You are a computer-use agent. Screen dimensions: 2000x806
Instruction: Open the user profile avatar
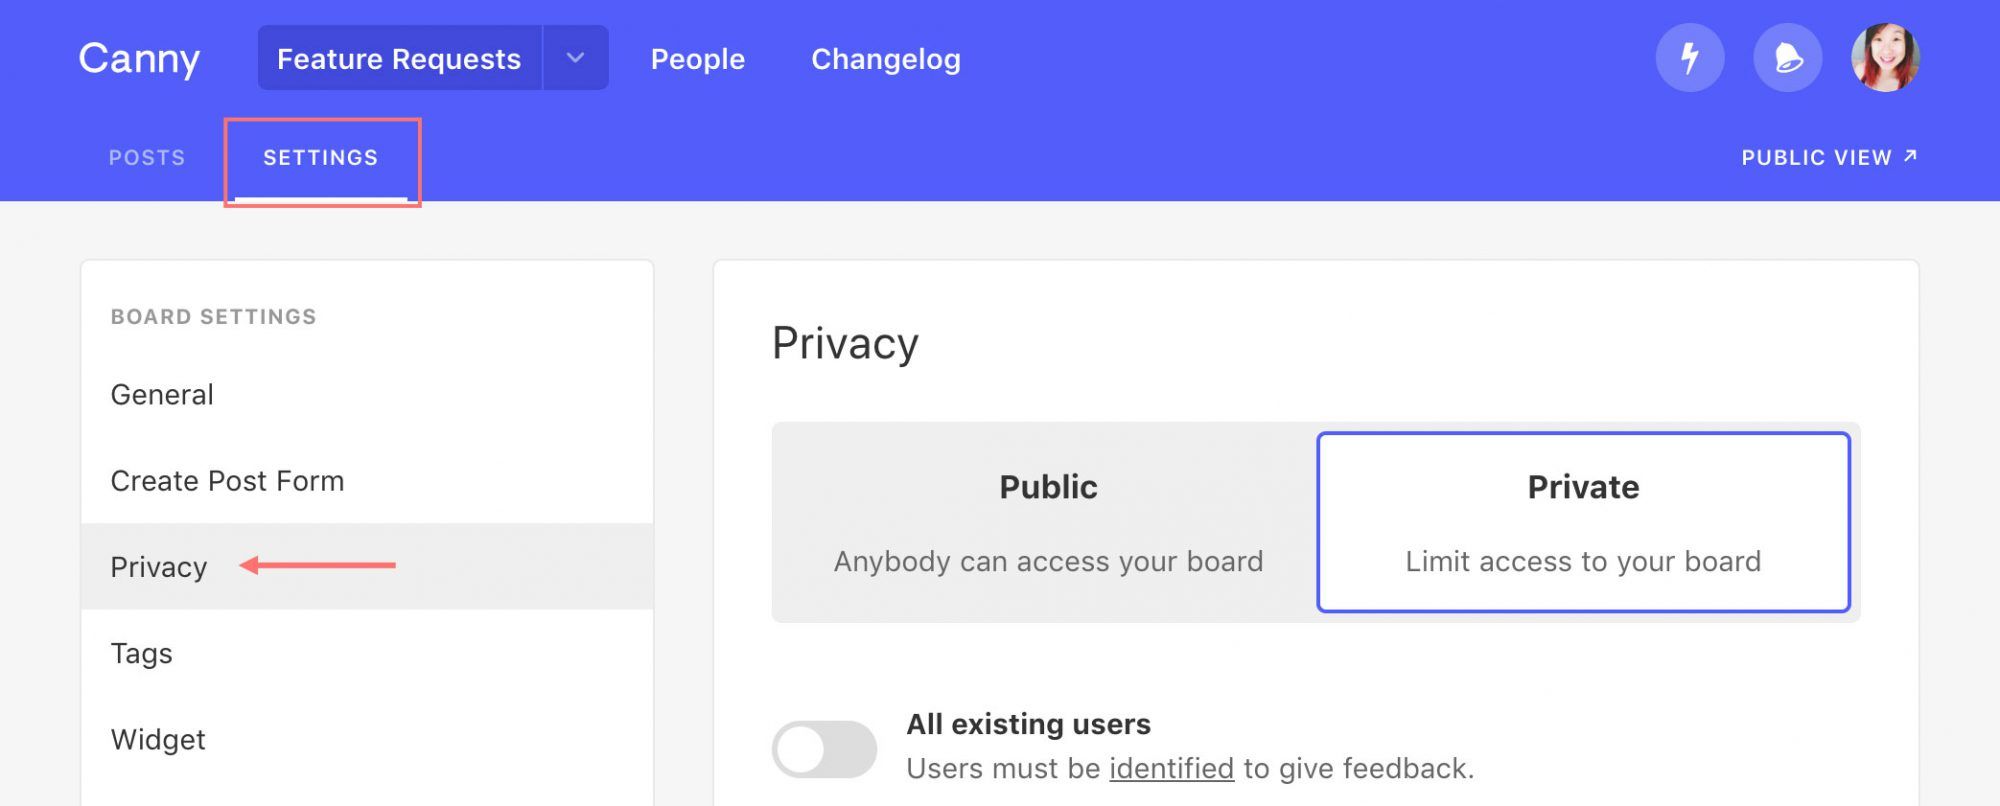click(x=1885, y=58)
